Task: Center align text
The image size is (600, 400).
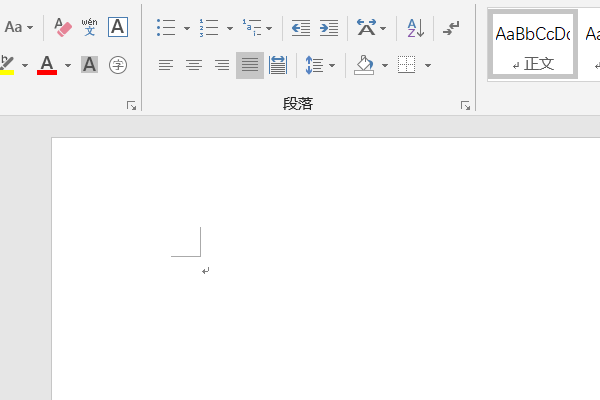Action: pyautogui.click(x=194, y=65)
